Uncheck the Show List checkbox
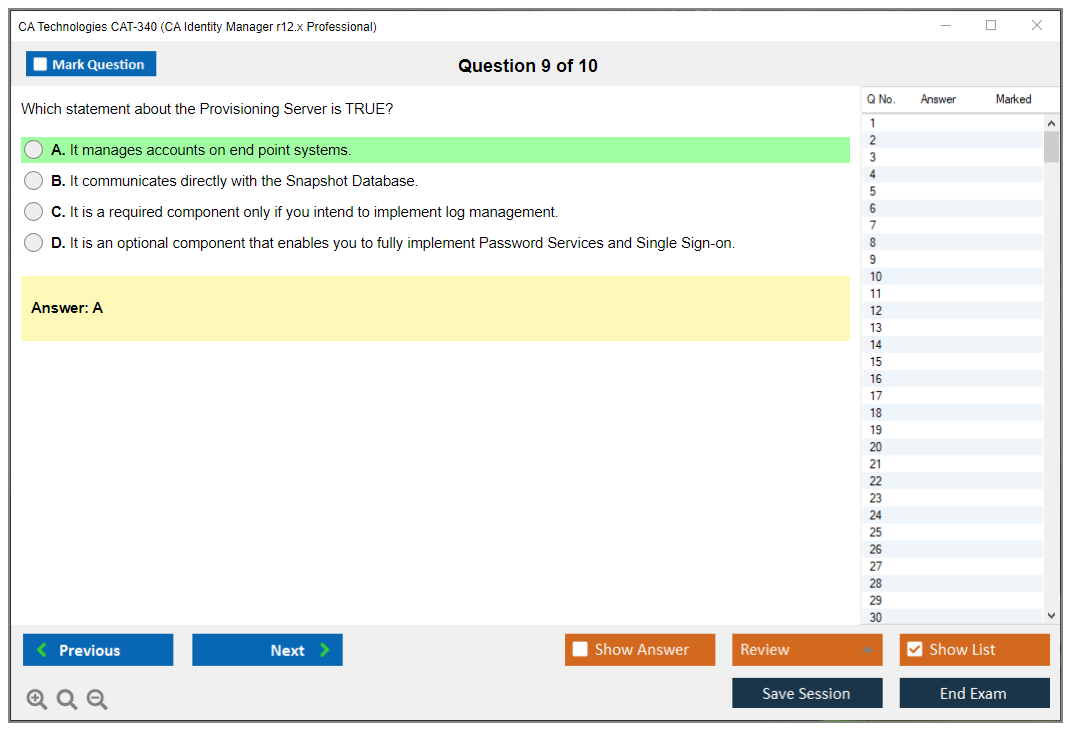1075x735 pixels. tap(914, 650)
